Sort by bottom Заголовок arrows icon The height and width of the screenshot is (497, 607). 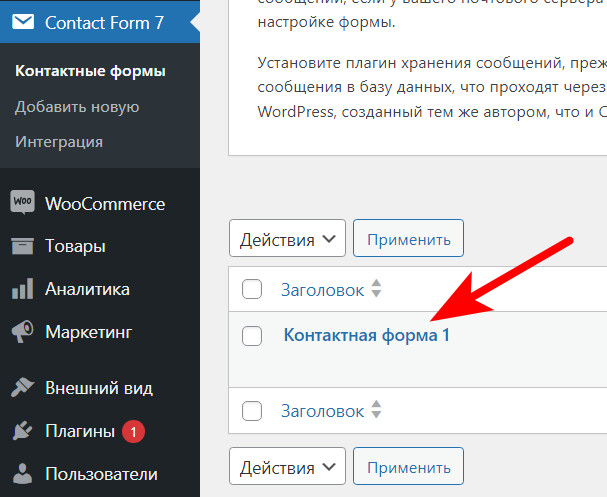tap(376, 410)
